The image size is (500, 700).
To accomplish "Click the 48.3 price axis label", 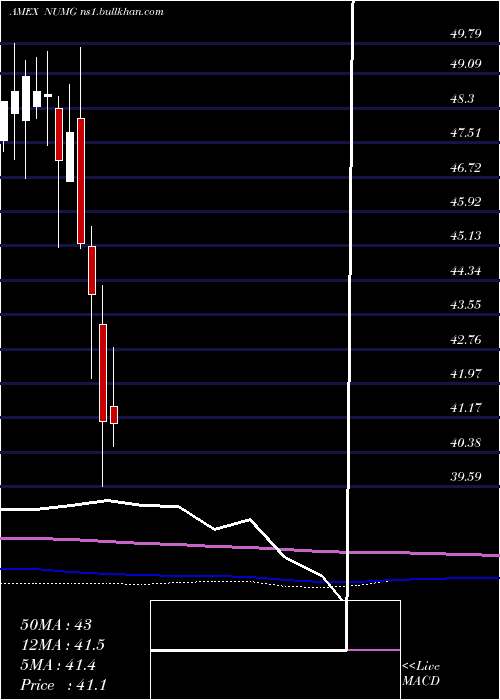I will pyautogui.click(x=462, y=99).
